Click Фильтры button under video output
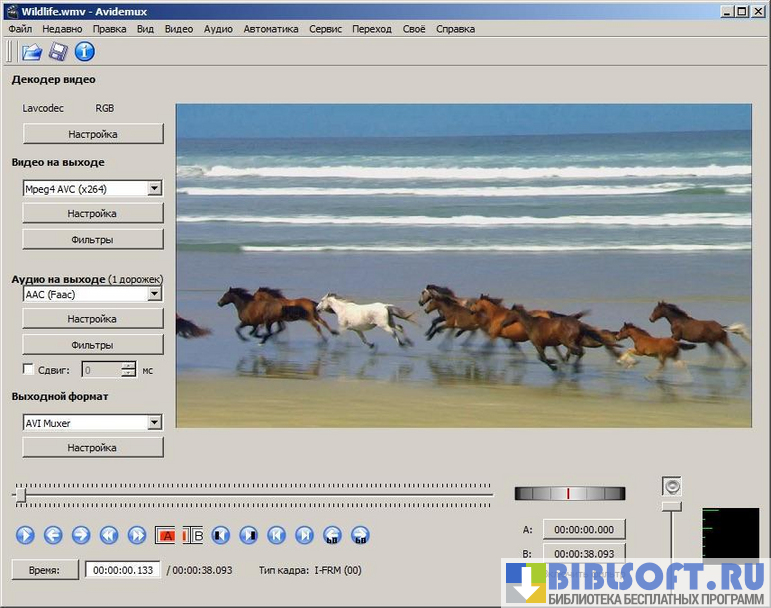The image size is (771, 608). (x=92, y=240)
